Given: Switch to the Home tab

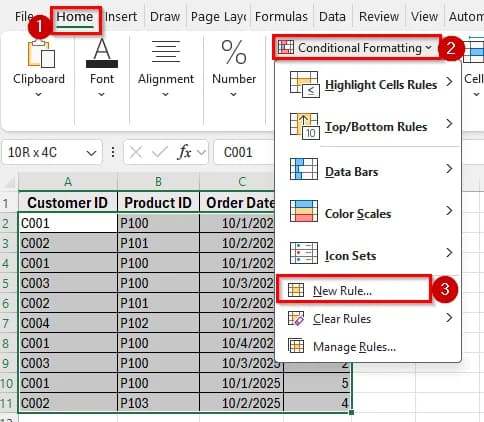Looking at the screenshot, I should click(x=75, y=17).
